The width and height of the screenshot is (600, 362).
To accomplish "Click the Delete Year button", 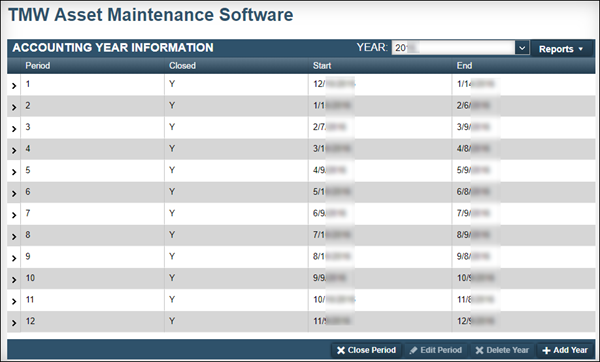I will pyautogui.click(x=502, y=350).
